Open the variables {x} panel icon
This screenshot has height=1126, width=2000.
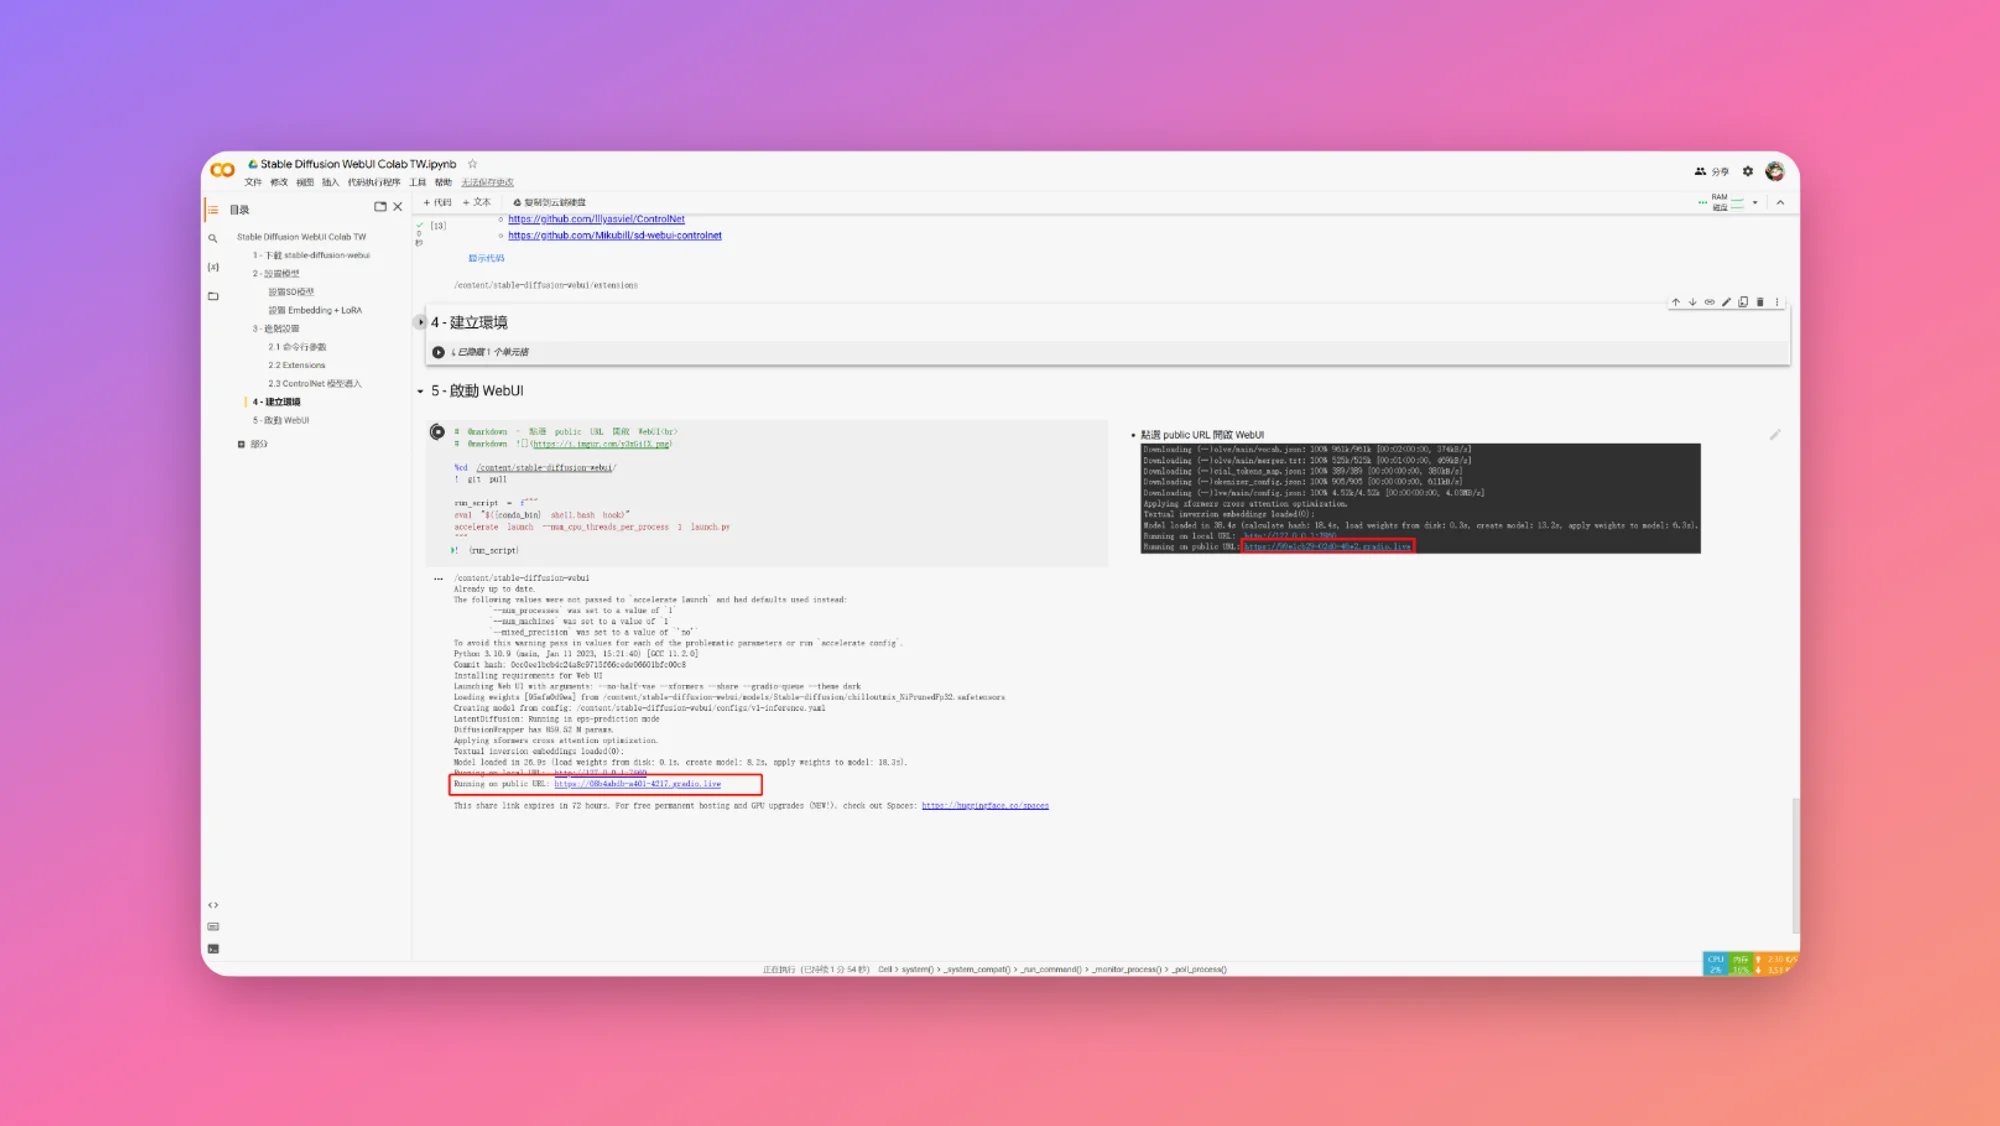[x=213, y=267]
